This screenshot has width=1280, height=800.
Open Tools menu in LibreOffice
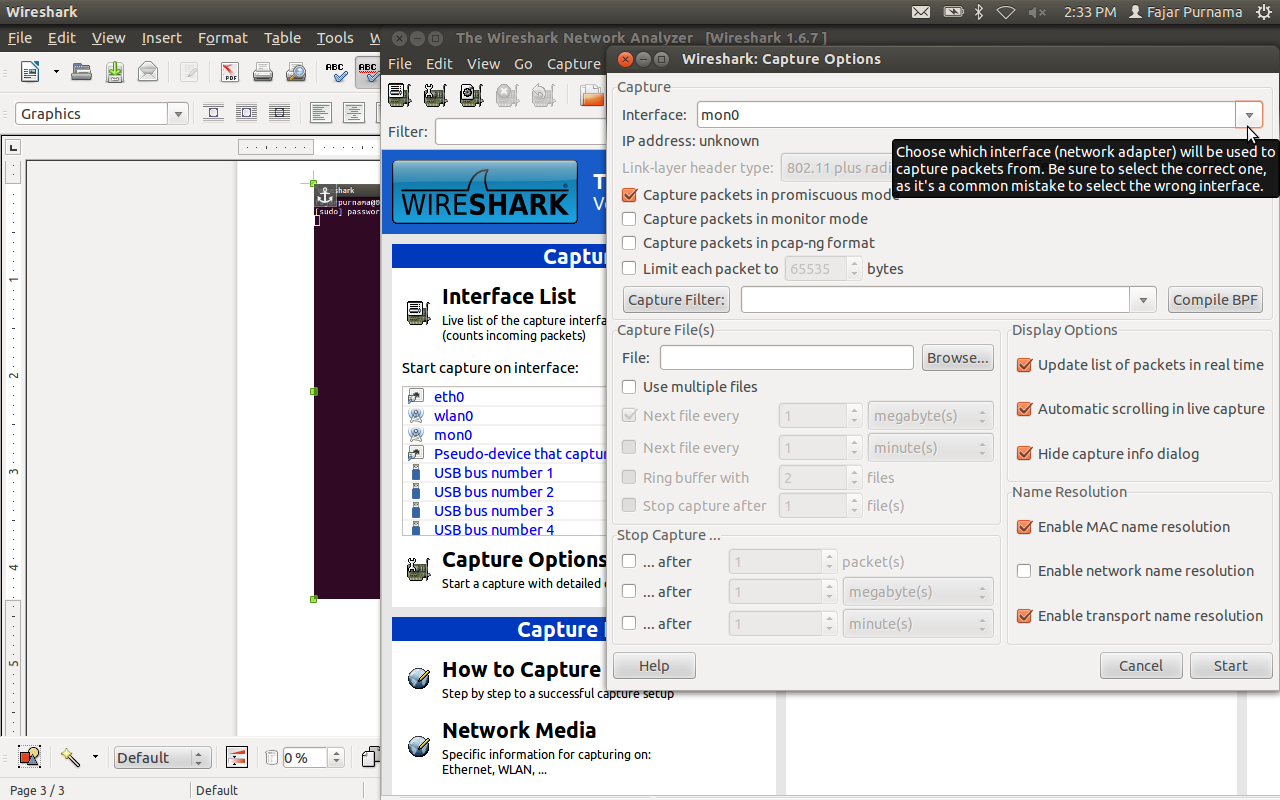(335, 38)
